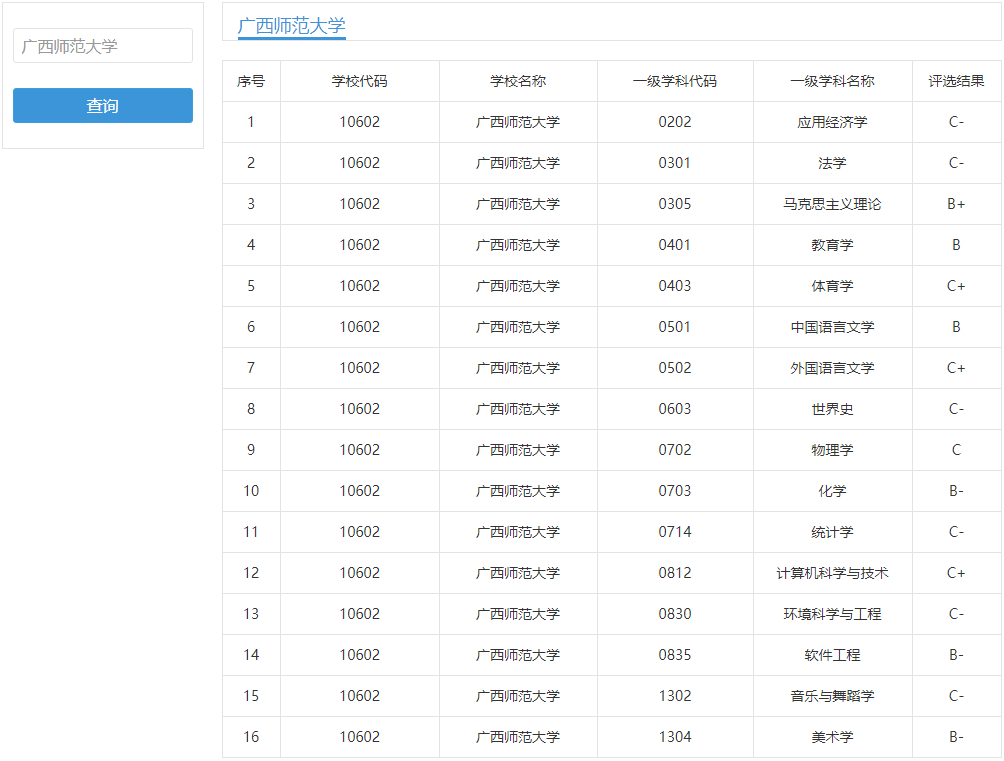
Task: Click serial number 9 in the table
Action: point(251,450)
